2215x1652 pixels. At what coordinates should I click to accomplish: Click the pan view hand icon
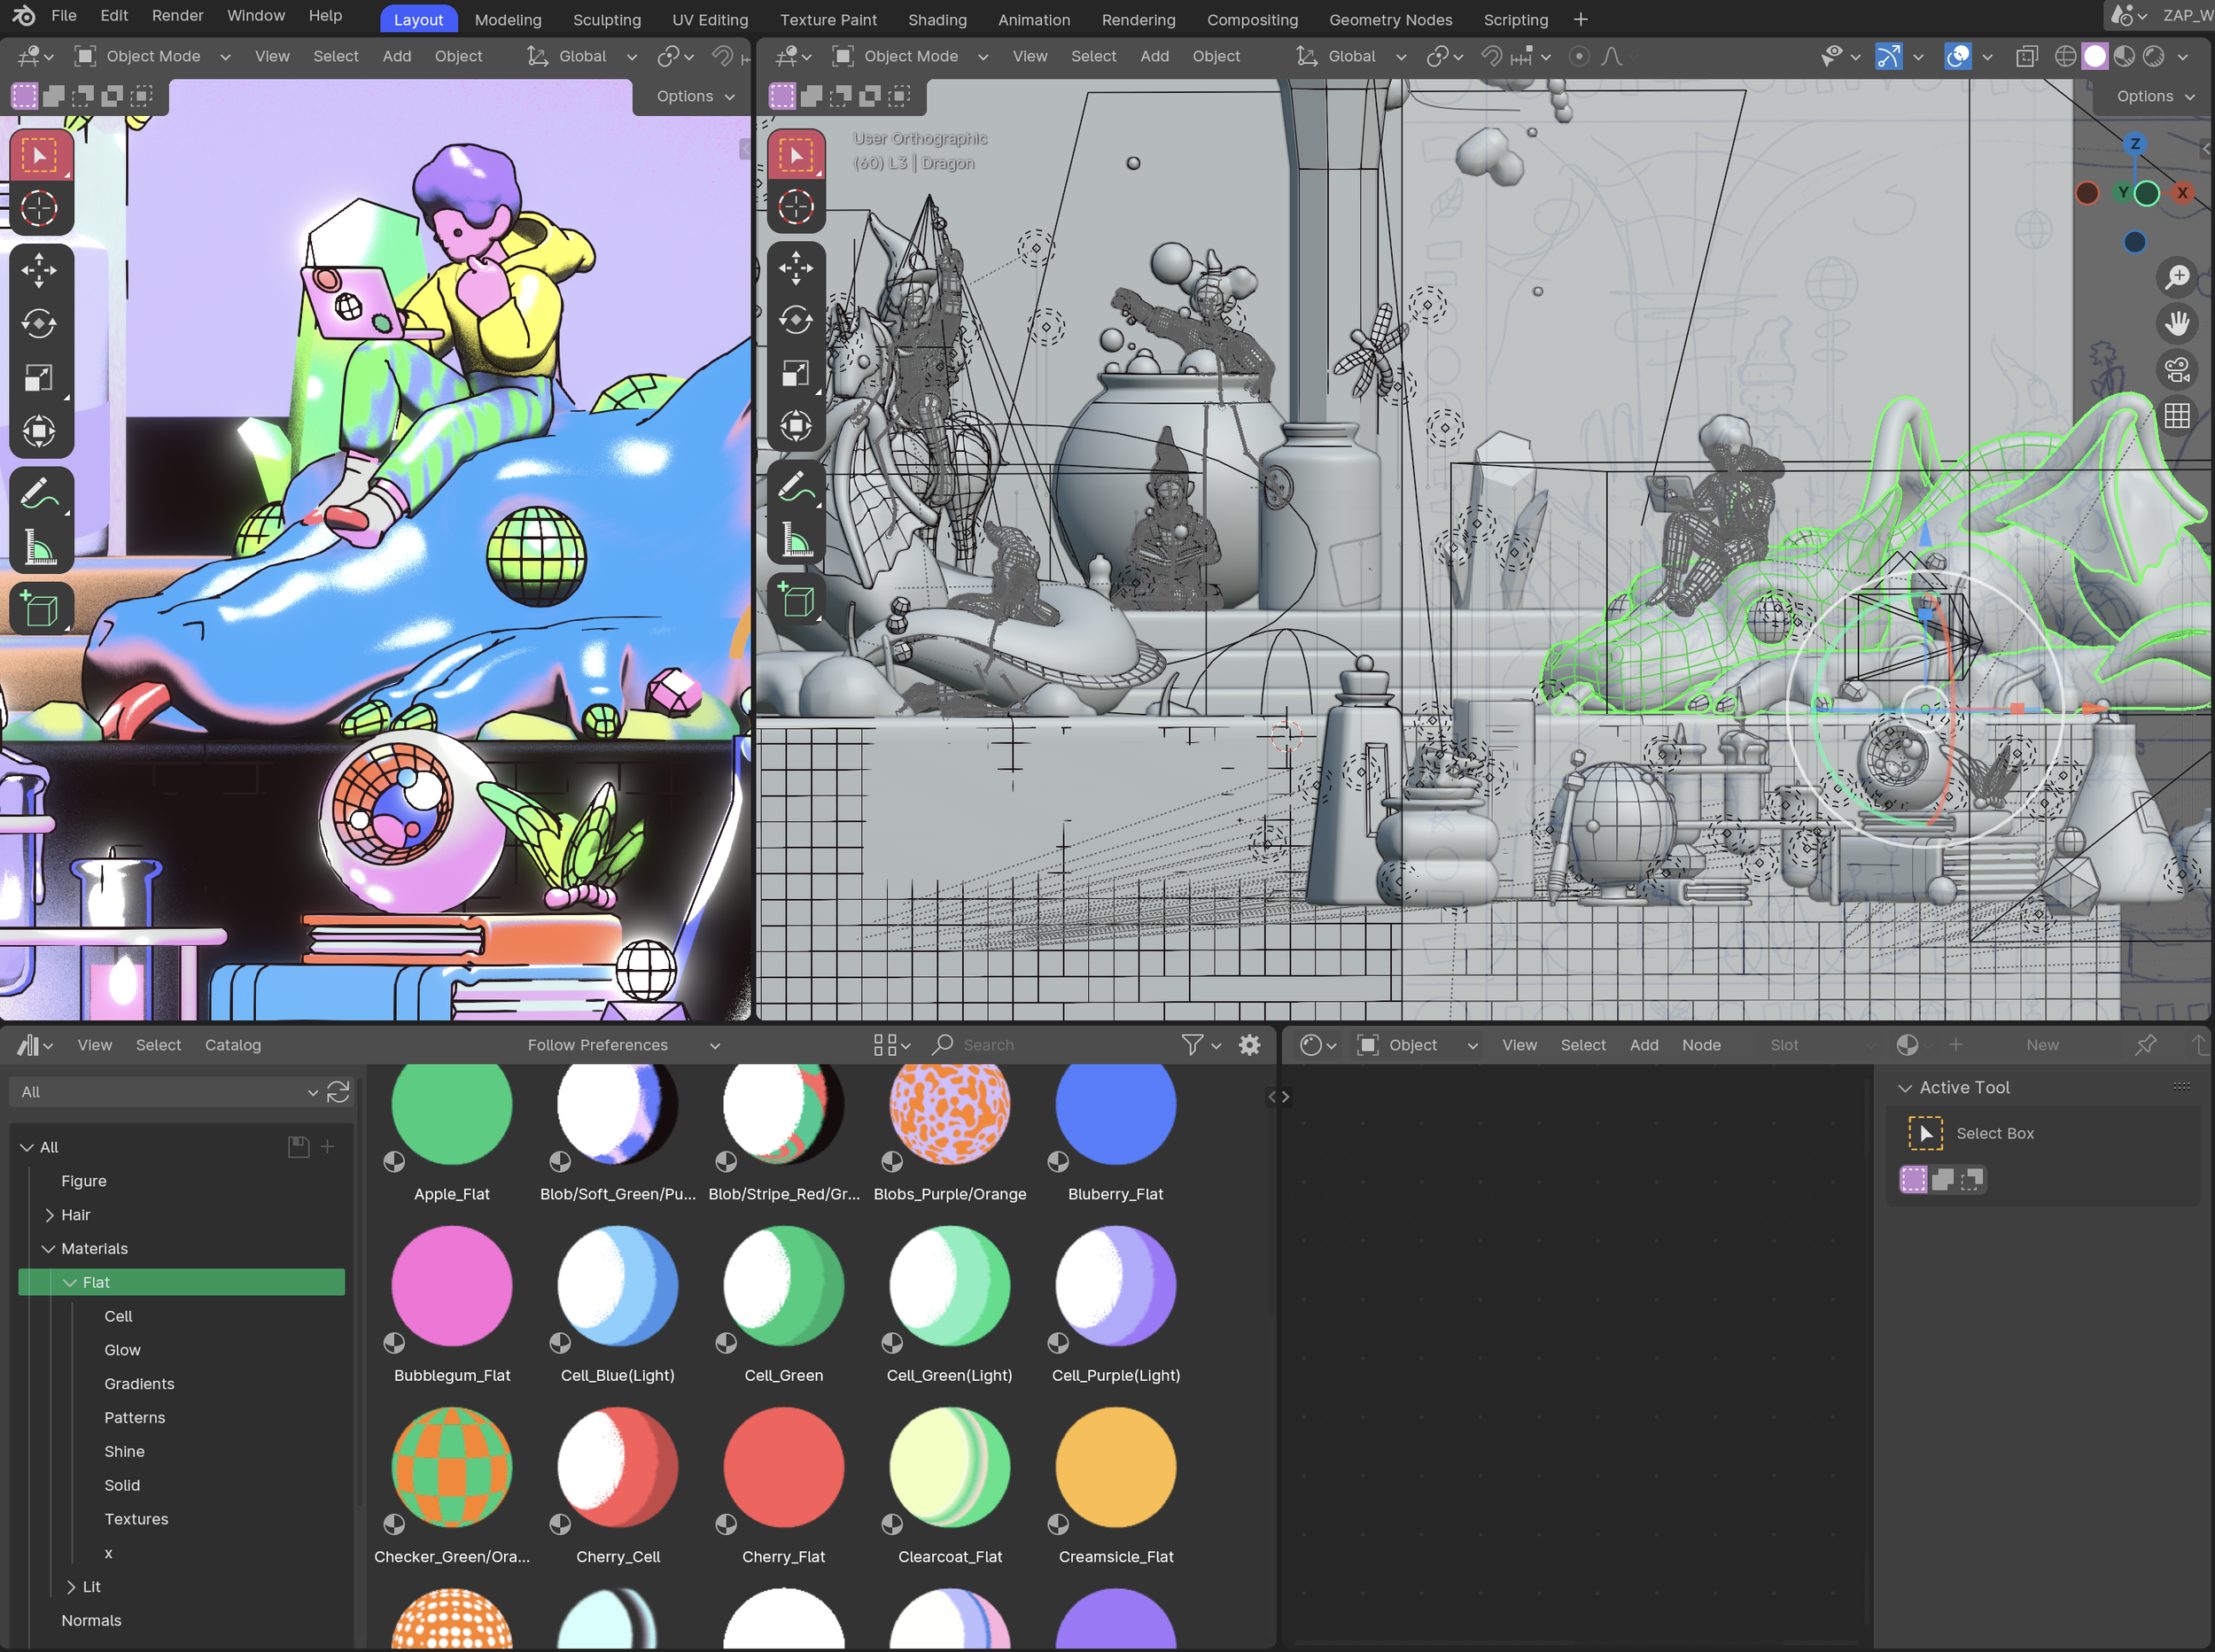click(x=2177, y=323)
